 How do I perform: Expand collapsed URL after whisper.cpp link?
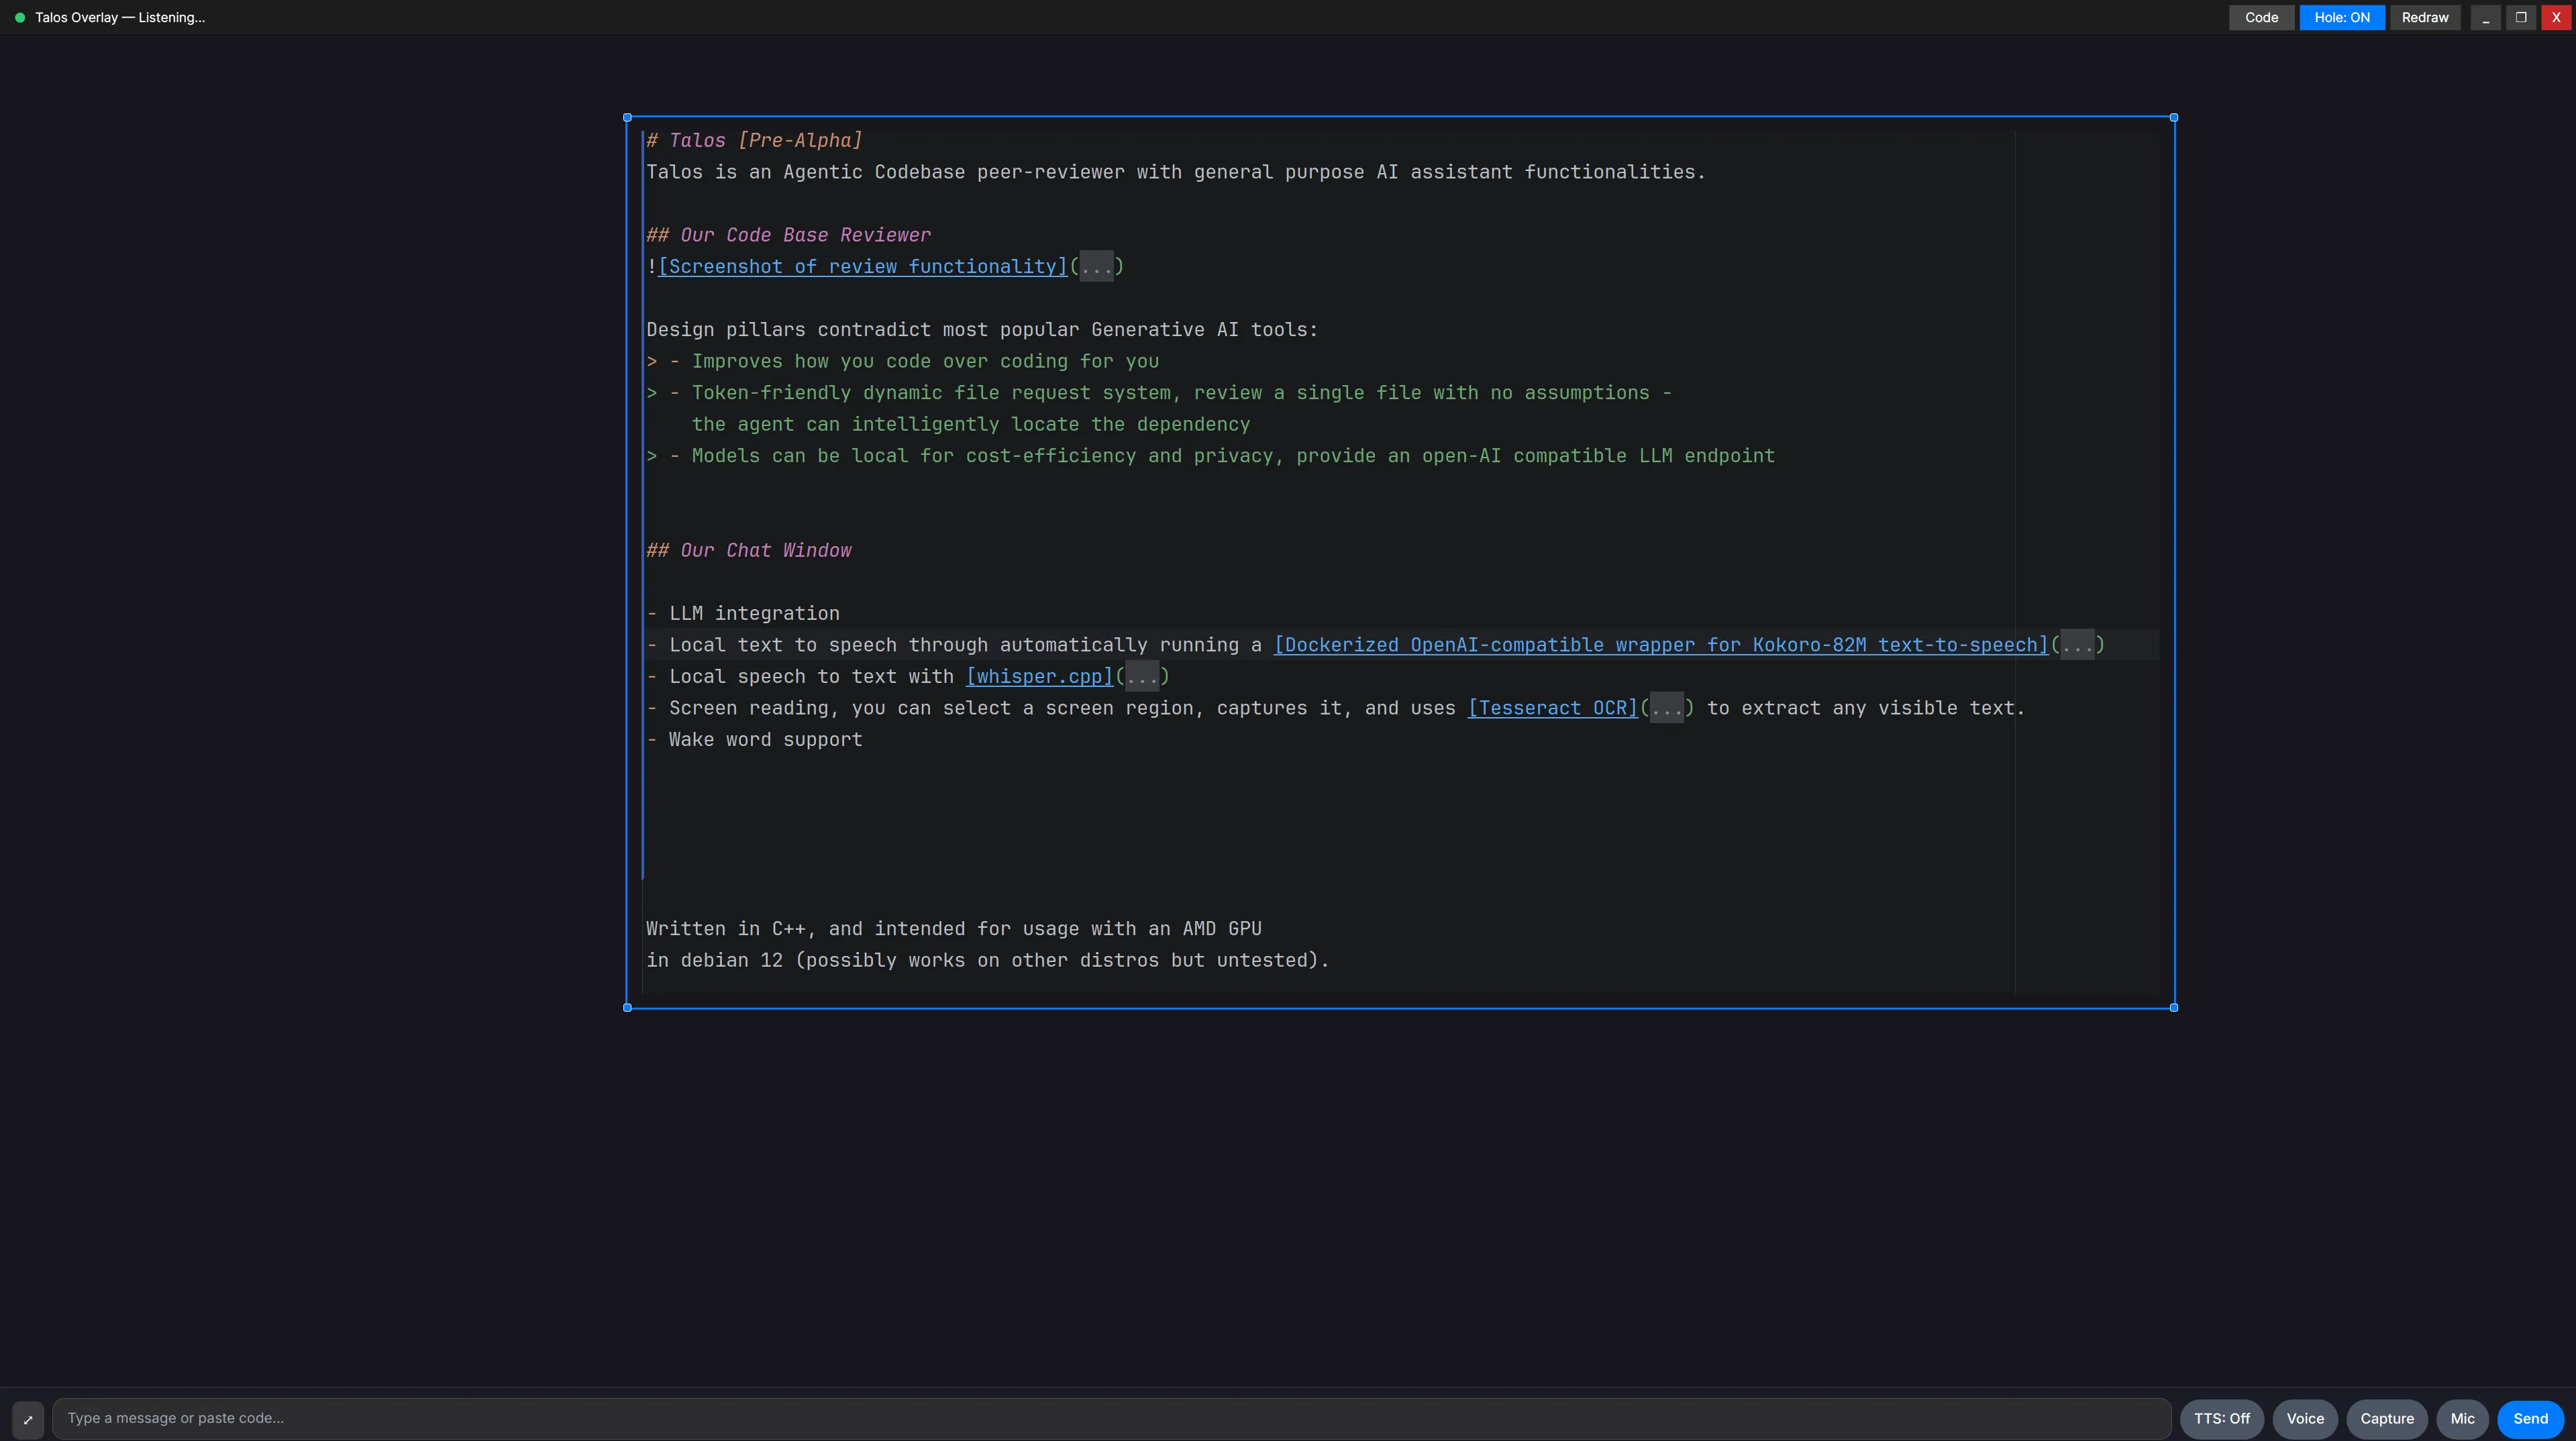click(x=1142, y=677)
